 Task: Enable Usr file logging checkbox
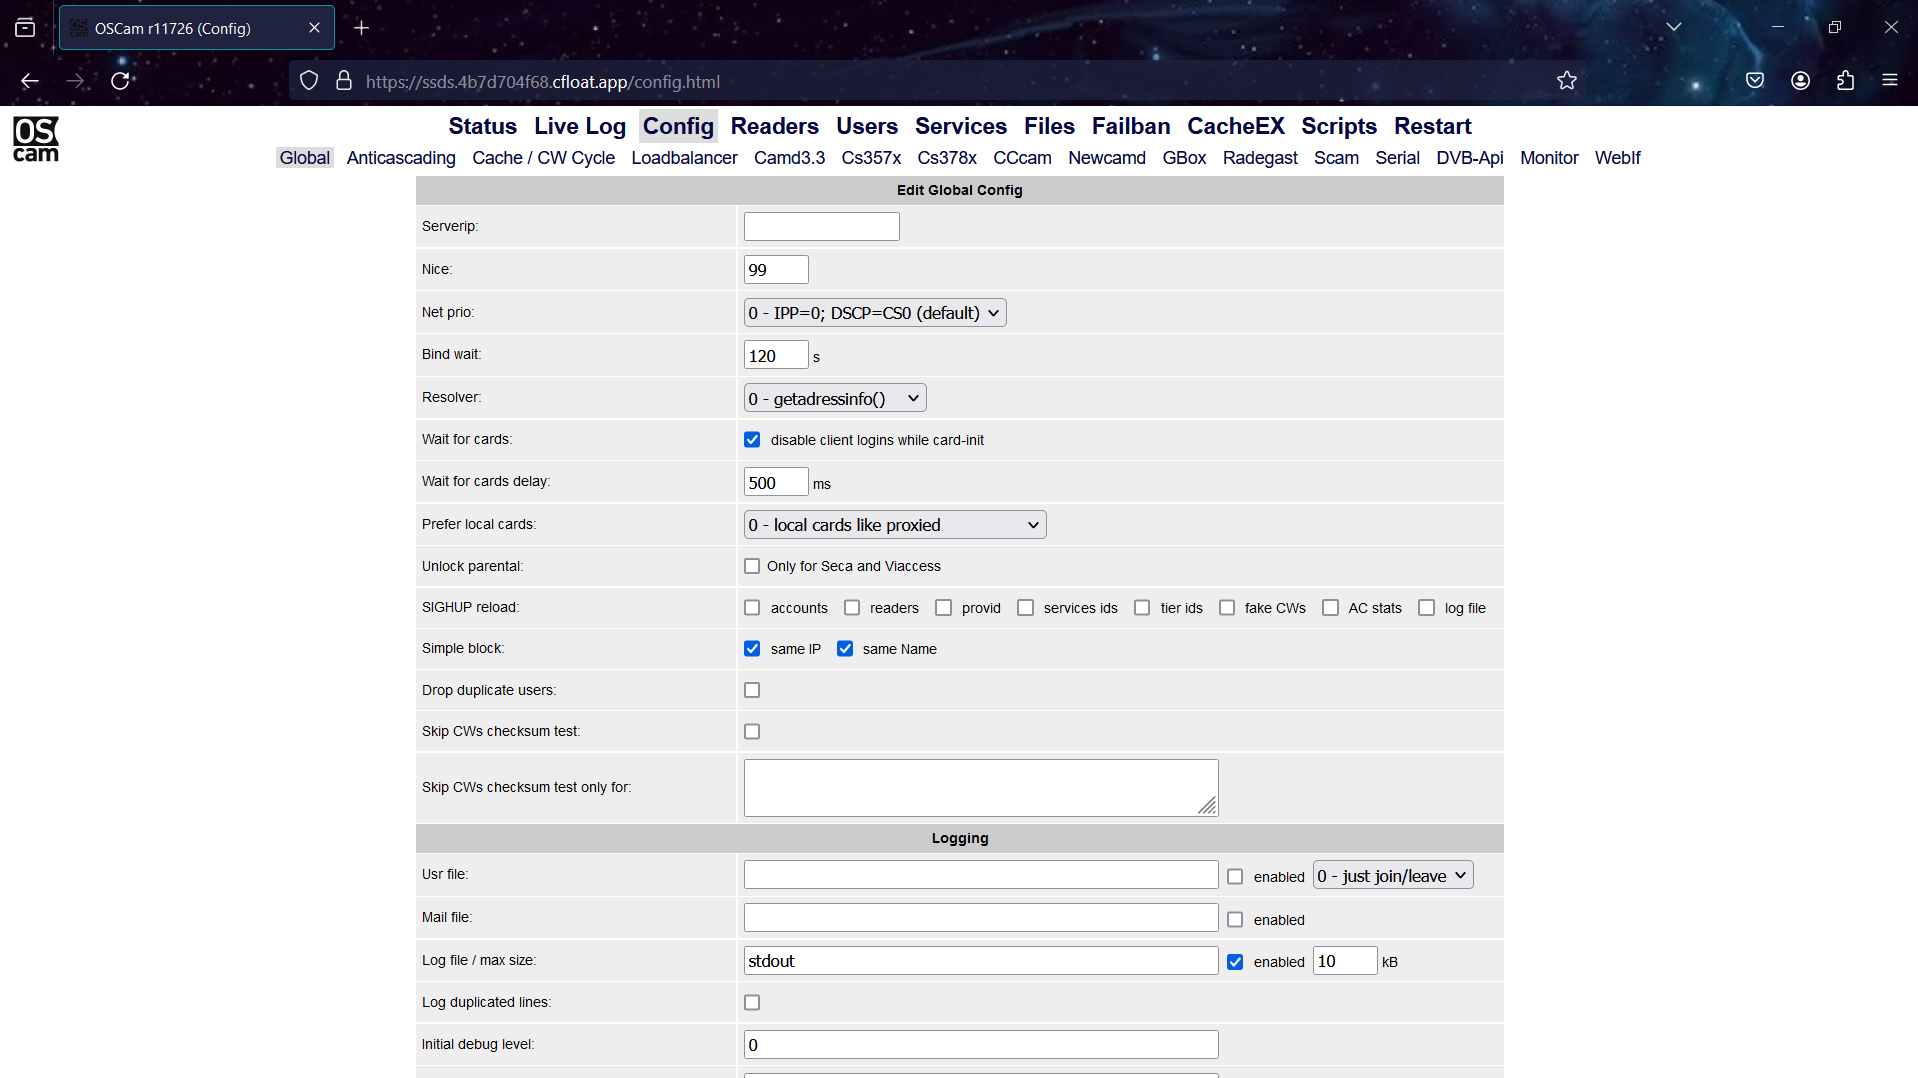(1235, 877)
